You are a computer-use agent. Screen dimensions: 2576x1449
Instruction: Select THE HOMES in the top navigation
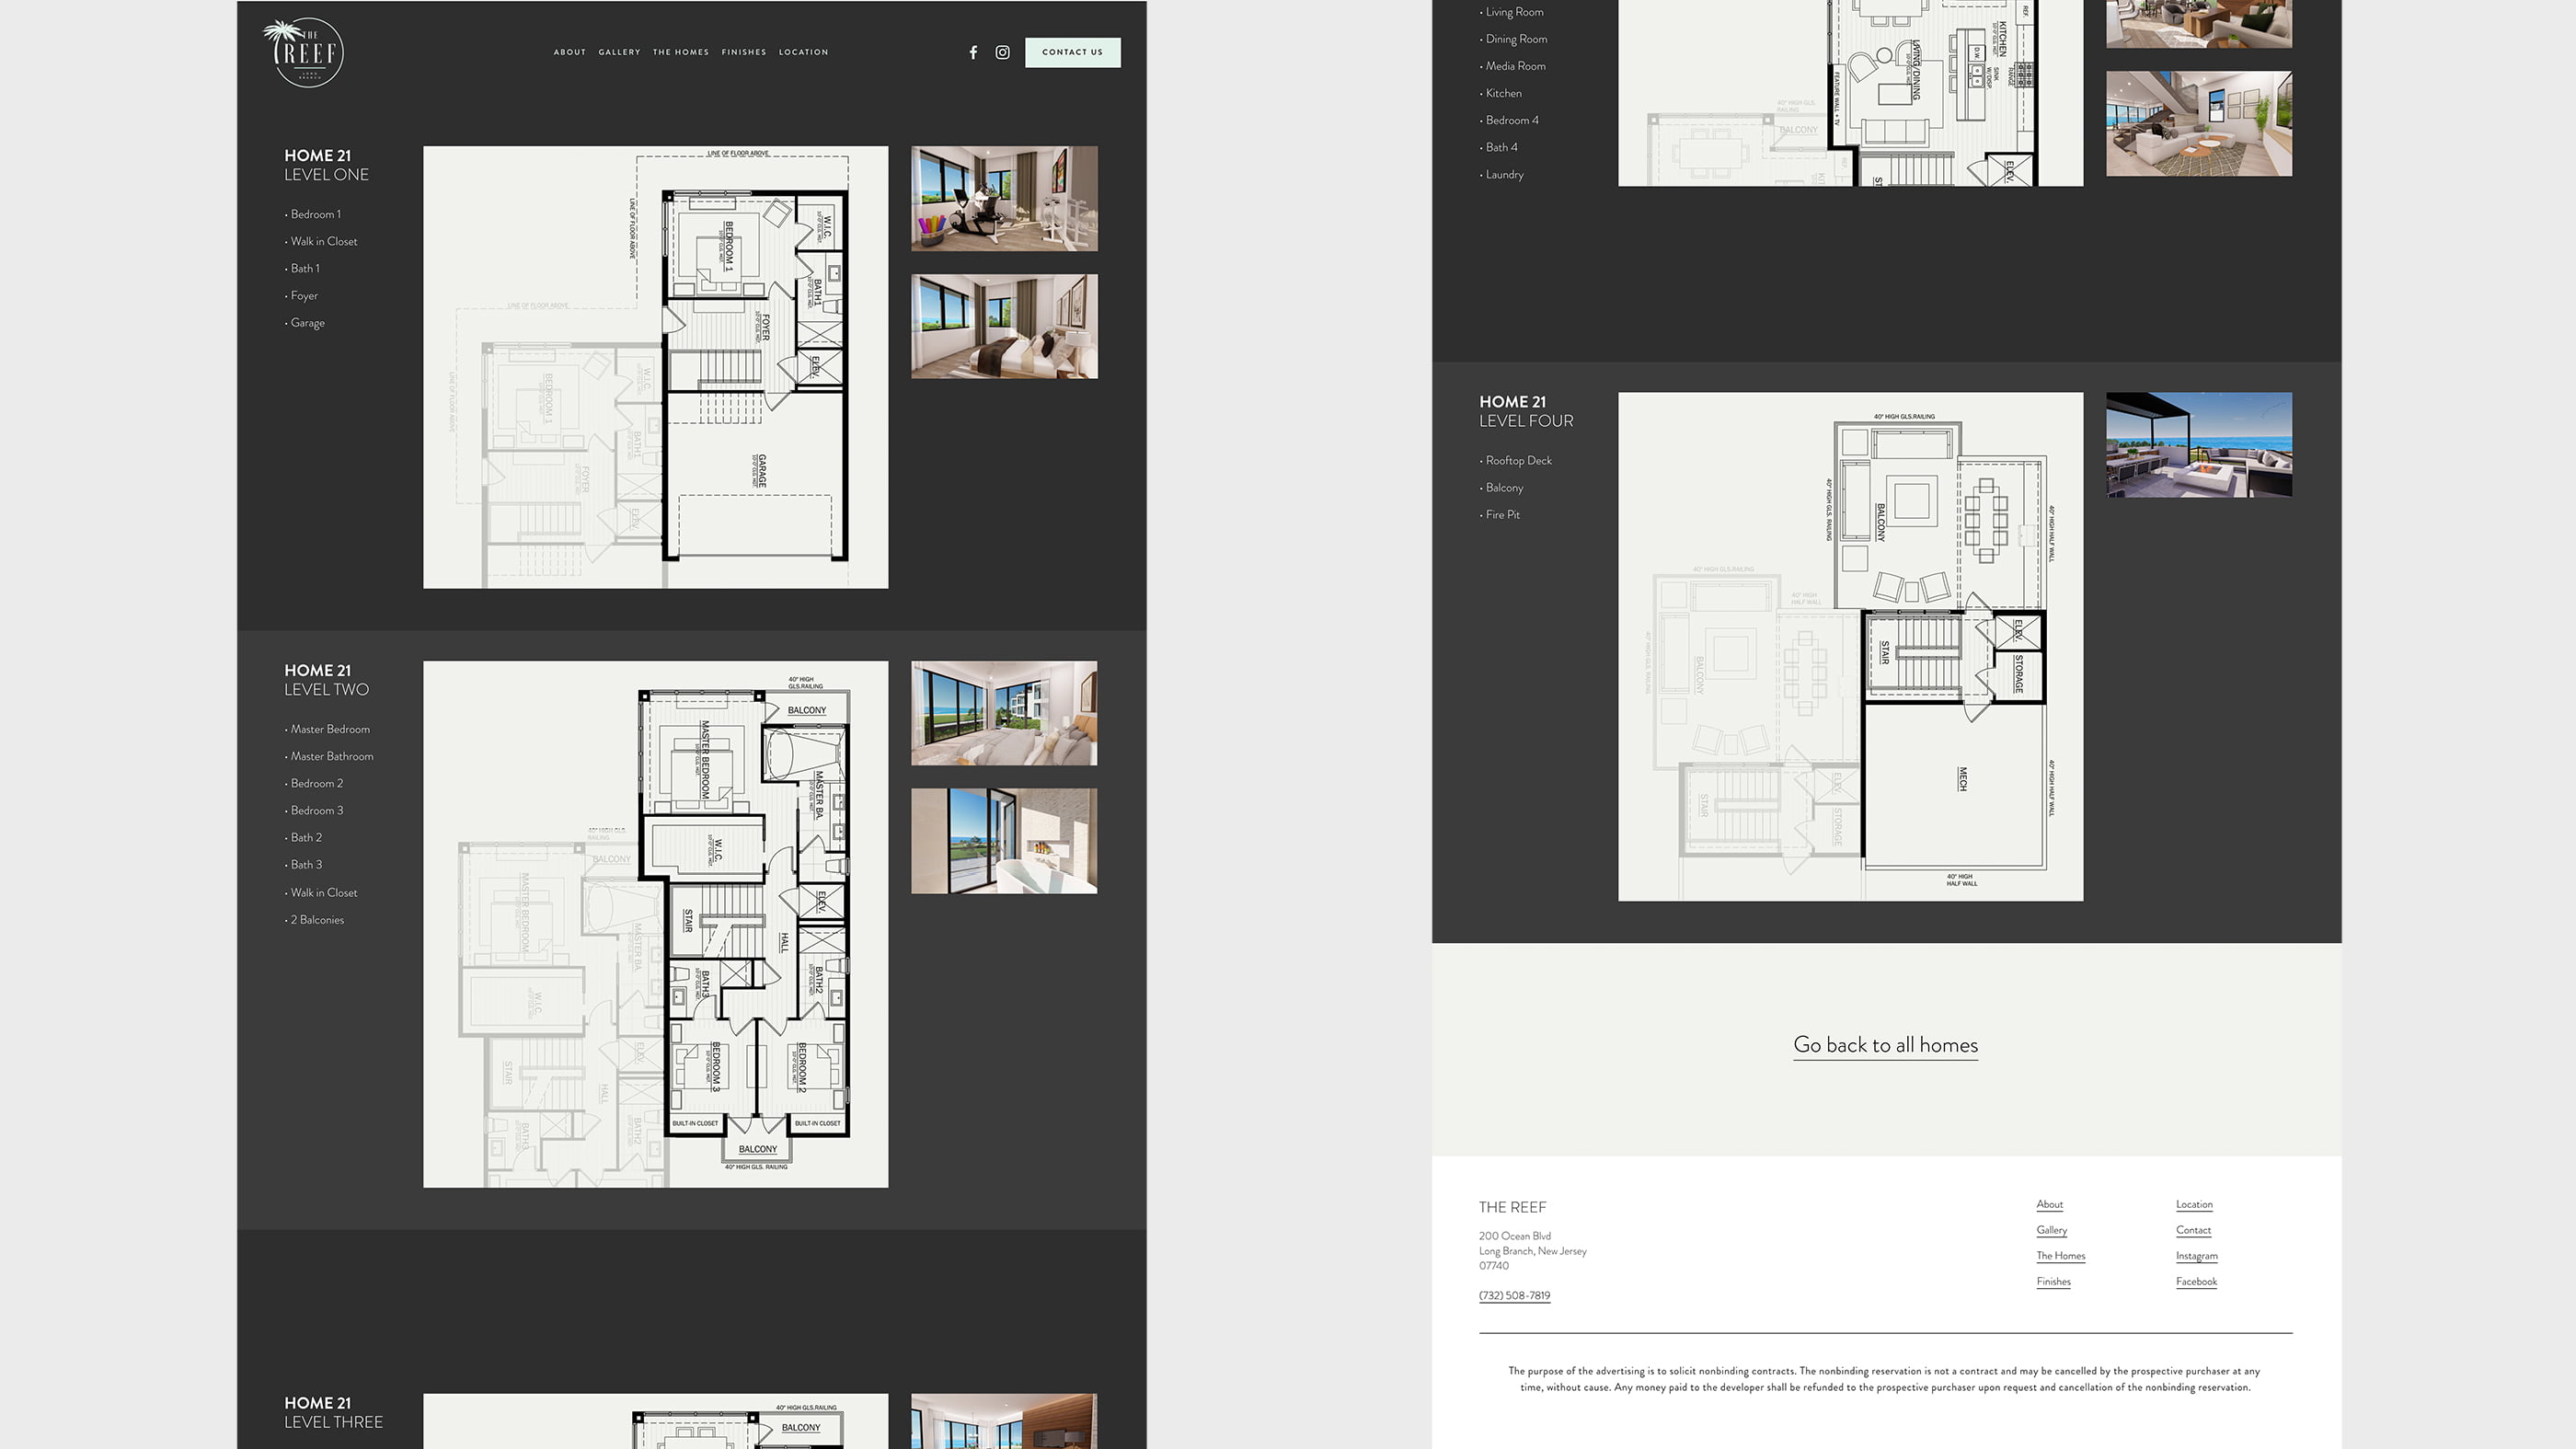[x=681, y=52]
